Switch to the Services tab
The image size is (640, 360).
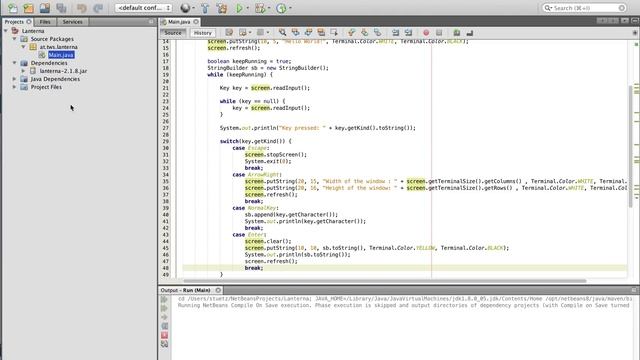[72, 22]
